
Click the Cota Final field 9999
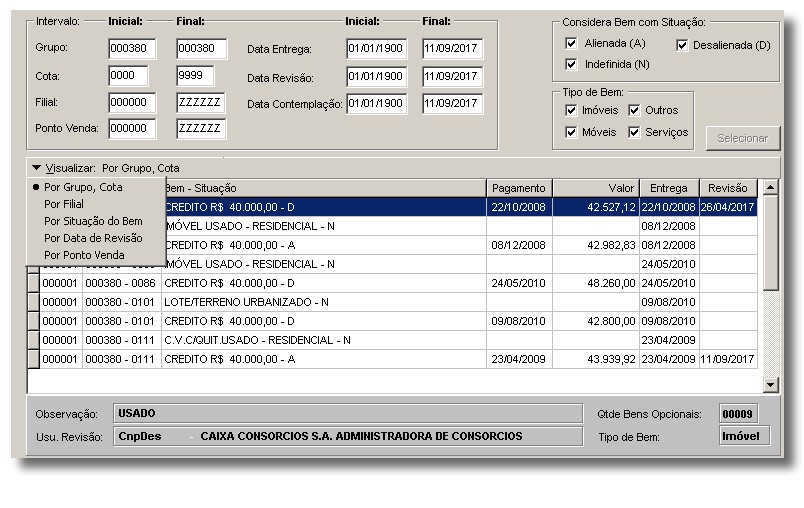(195, 76)
